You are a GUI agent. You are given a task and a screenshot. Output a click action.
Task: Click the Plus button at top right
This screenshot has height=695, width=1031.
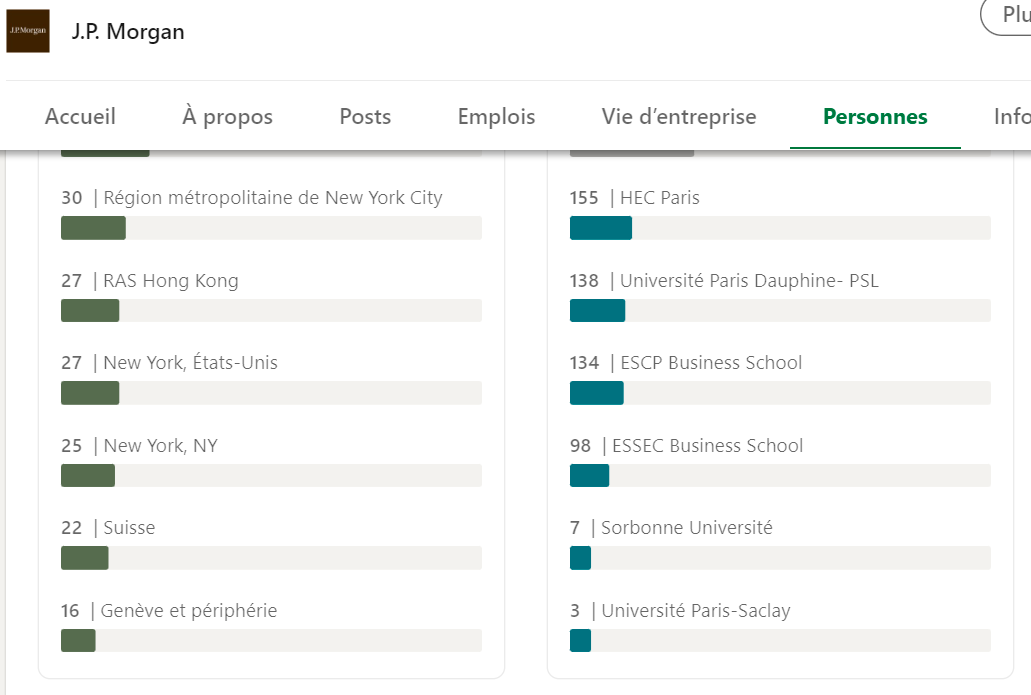pos(1006,14)
